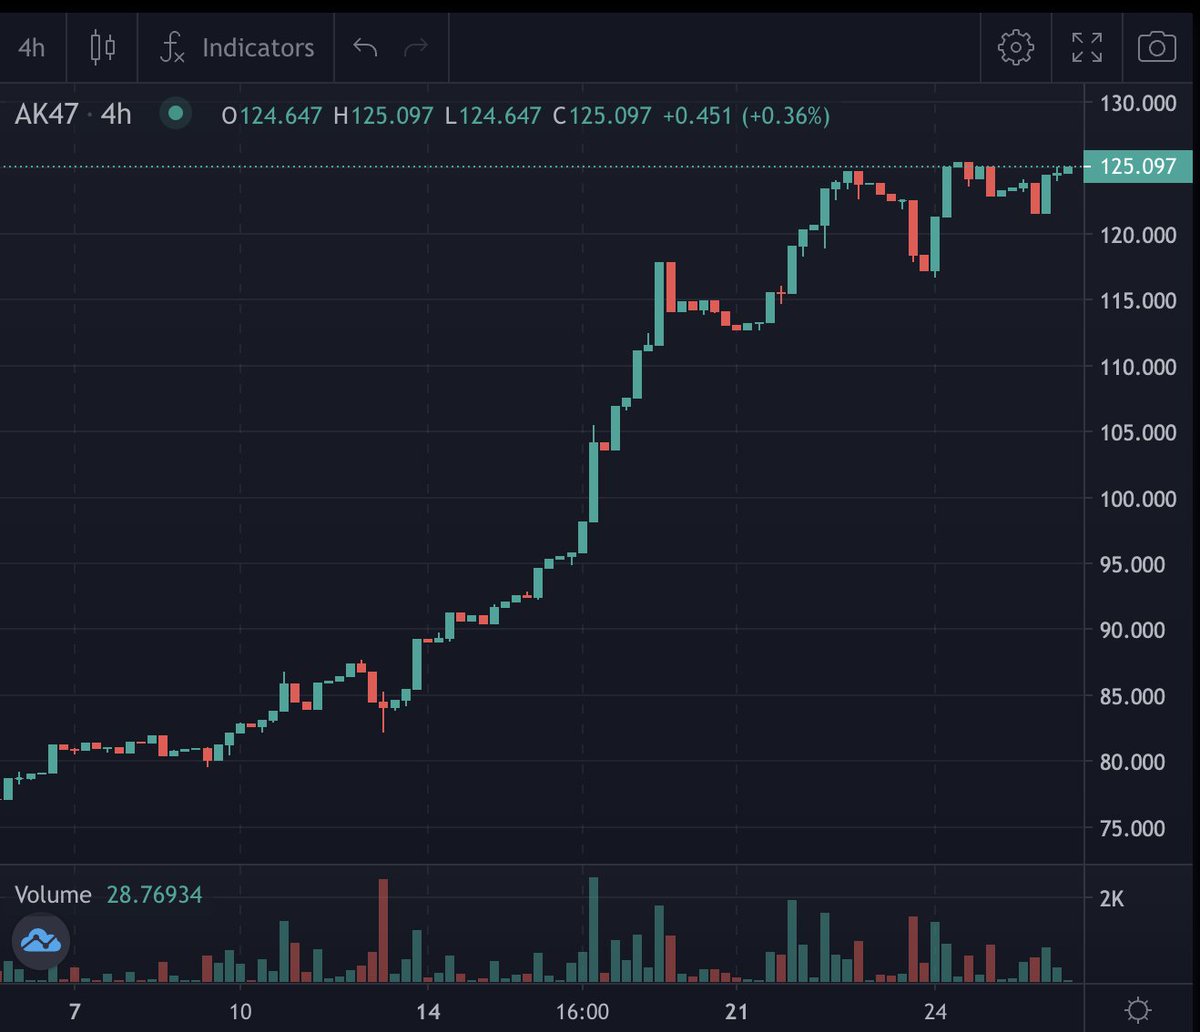This screenshot has width=1200, height=1032.
Task: Click the Volume indicator label
Action: point(53,895)
